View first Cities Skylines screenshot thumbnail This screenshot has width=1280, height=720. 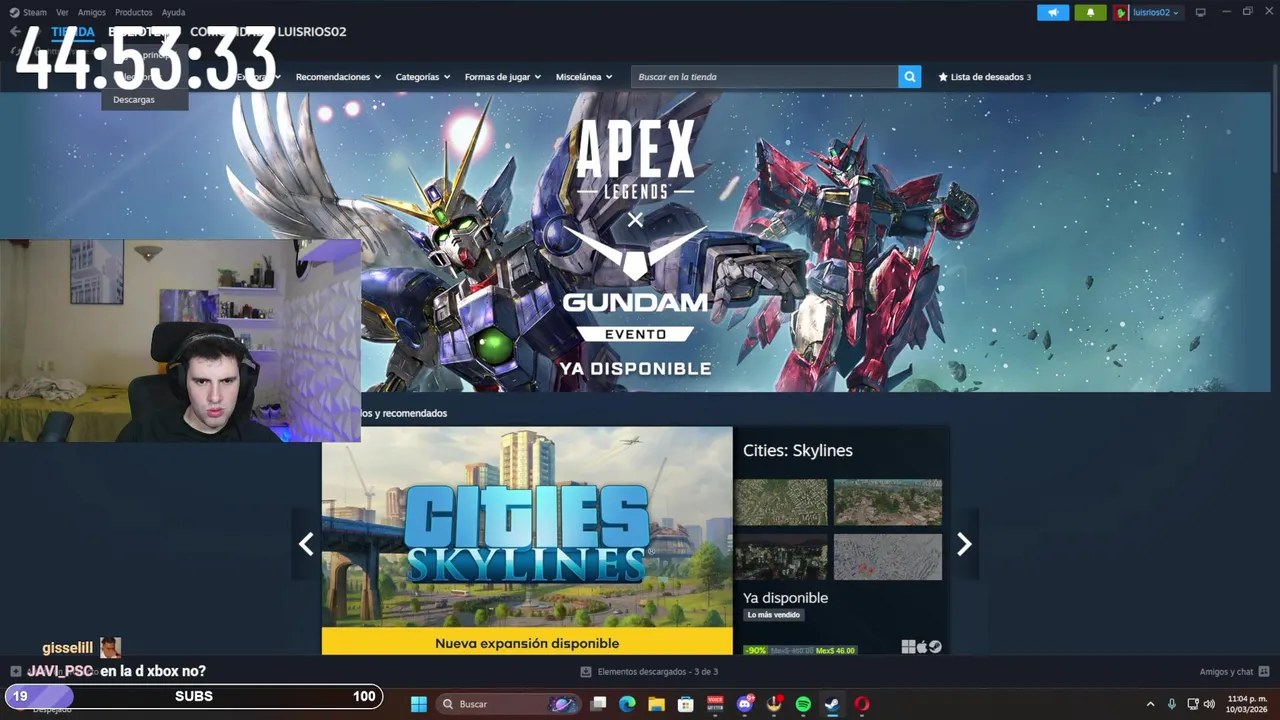click(781, 502)
